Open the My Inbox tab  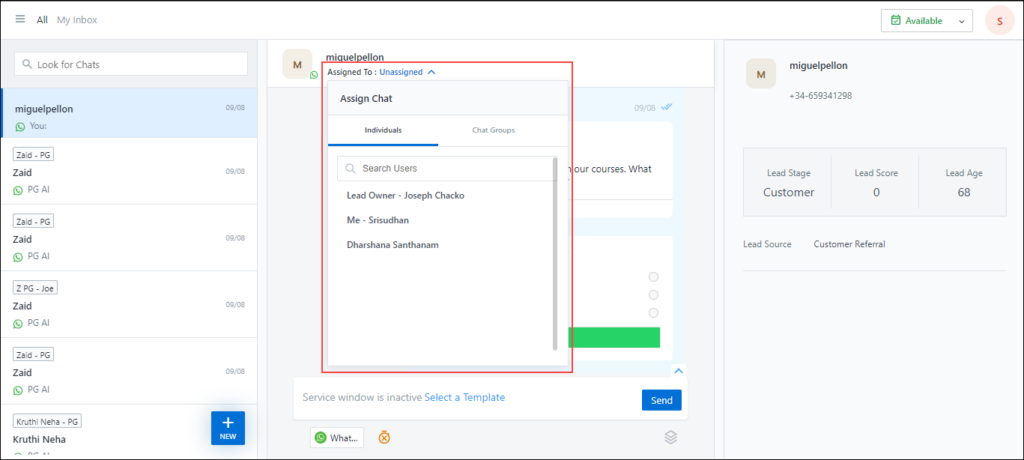[77, 20]
